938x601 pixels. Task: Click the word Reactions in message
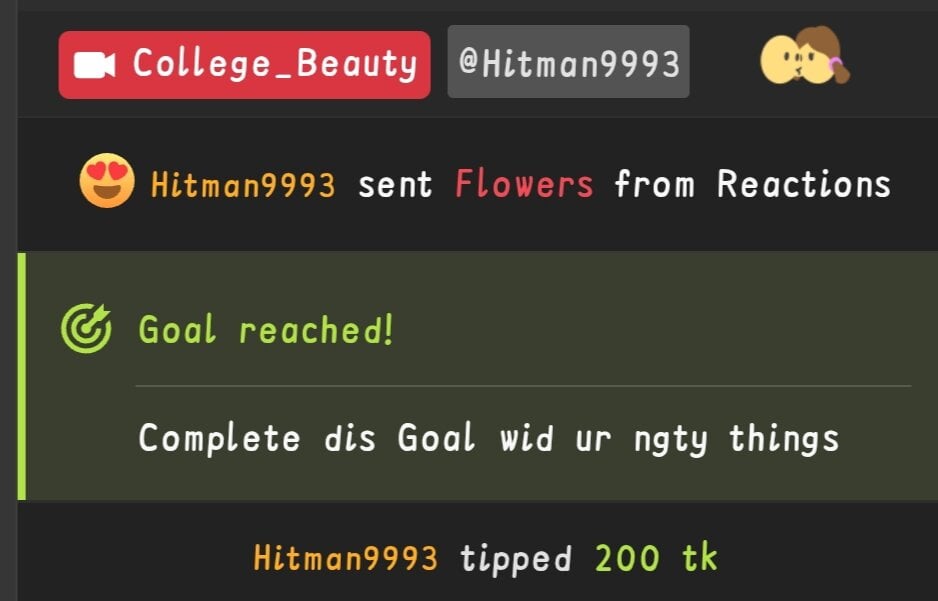(x=803, y=184)
